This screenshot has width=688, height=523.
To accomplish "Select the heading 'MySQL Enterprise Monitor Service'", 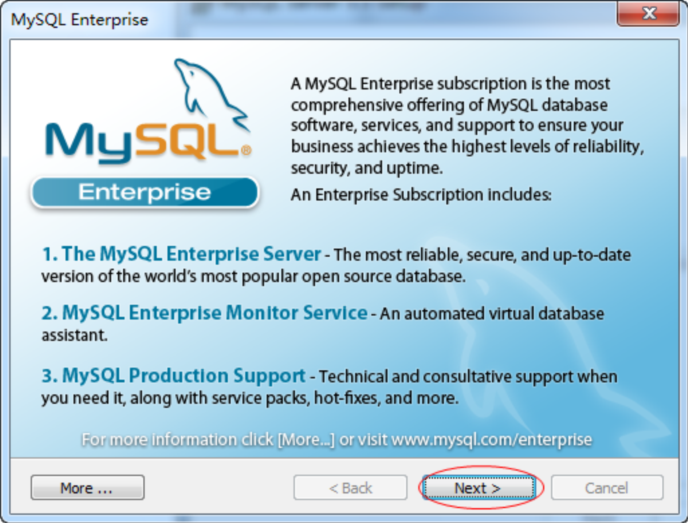I will 215,313.
